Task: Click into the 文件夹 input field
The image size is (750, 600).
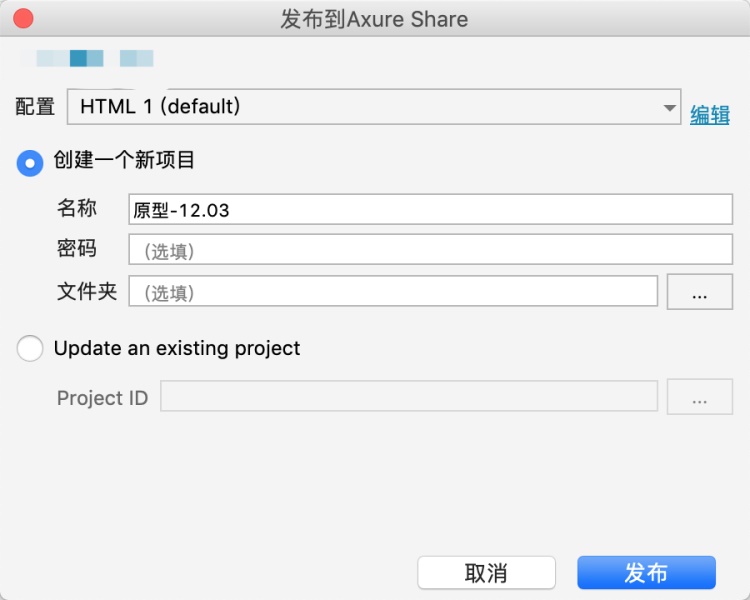Action: point(392,291)
